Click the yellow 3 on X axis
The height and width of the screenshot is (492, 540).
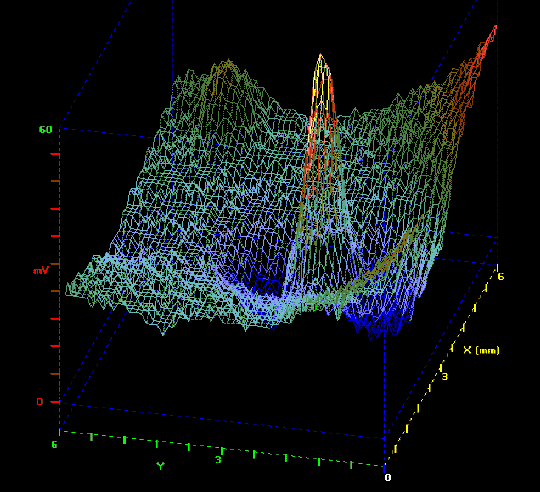tap(445, 377)
